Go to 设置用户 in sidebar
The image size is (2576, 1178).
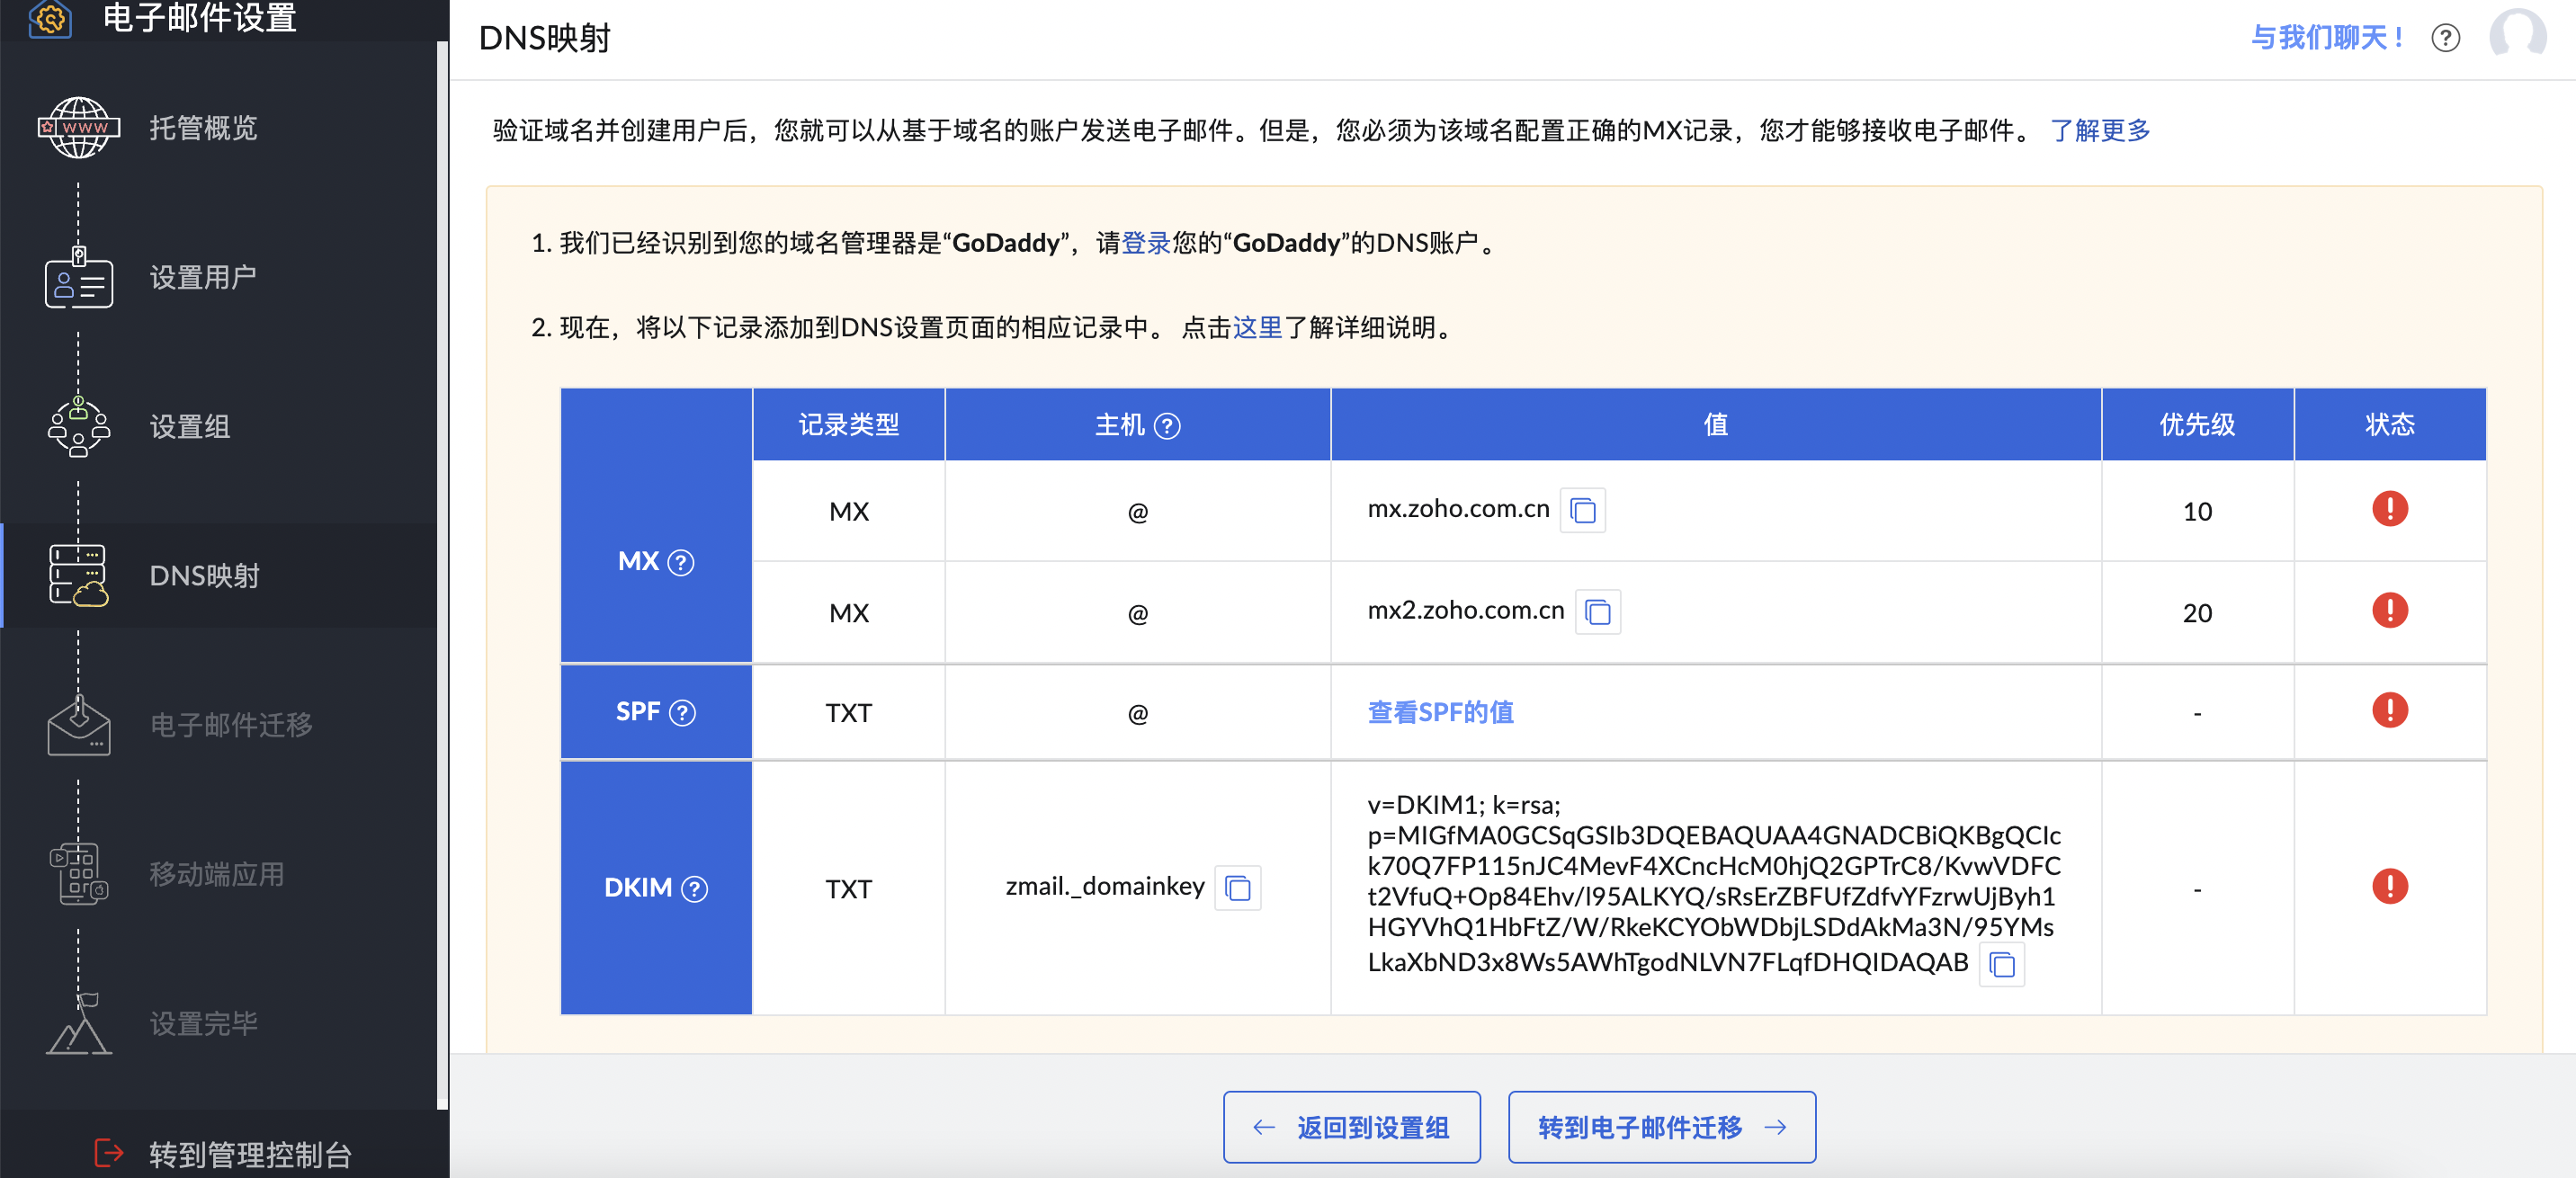point(203,277)
